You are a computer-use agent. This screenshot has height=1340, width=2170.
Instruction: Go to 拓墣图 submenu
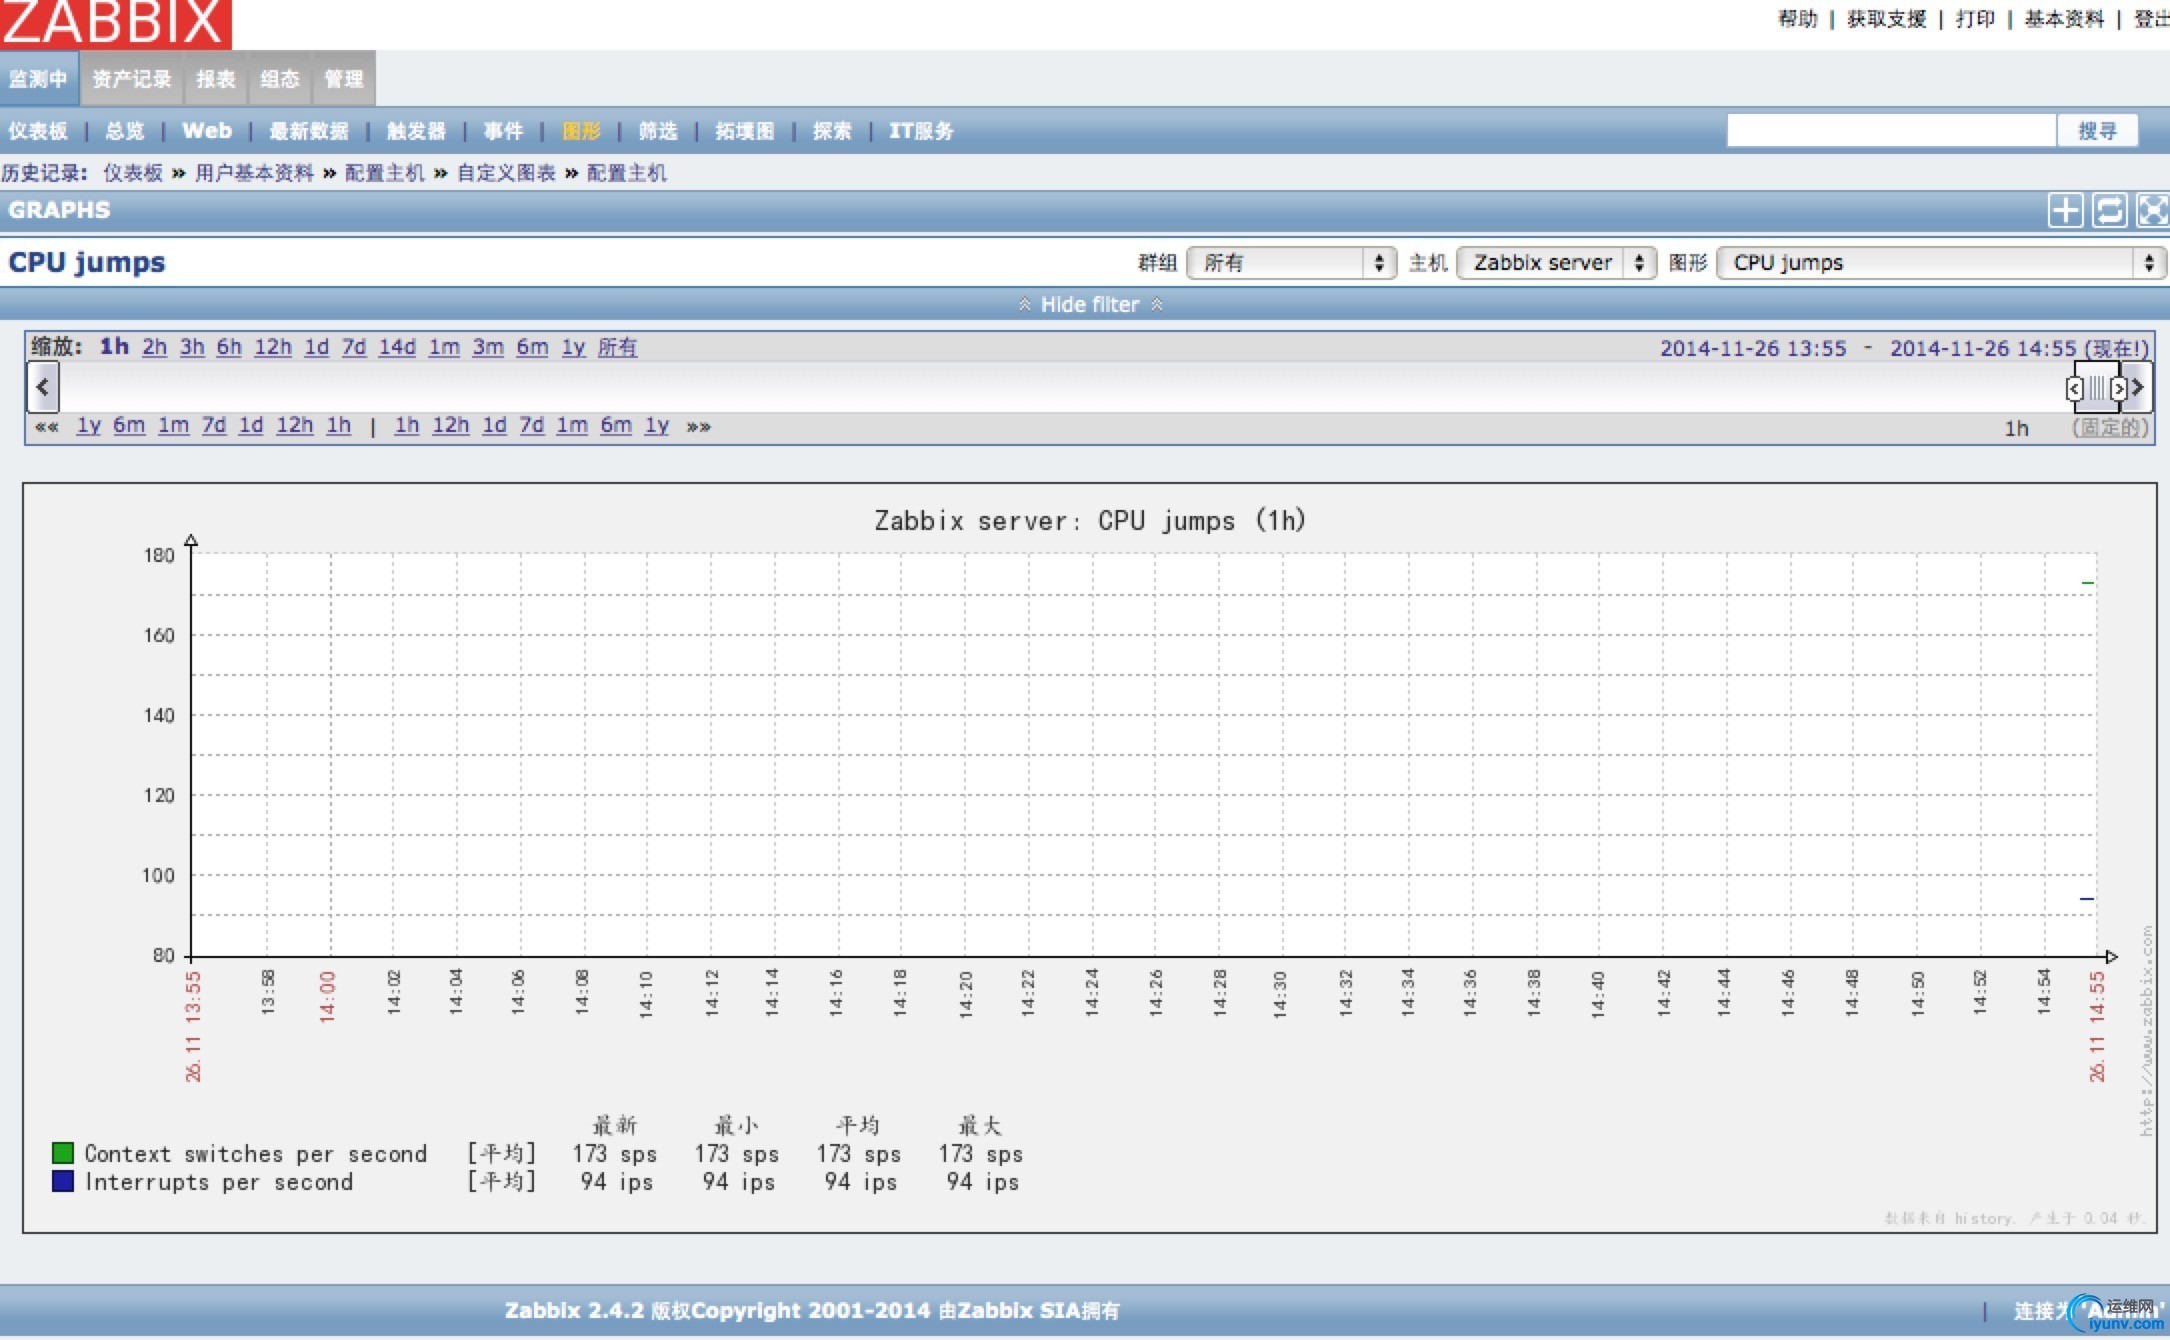tap(745, 131)
